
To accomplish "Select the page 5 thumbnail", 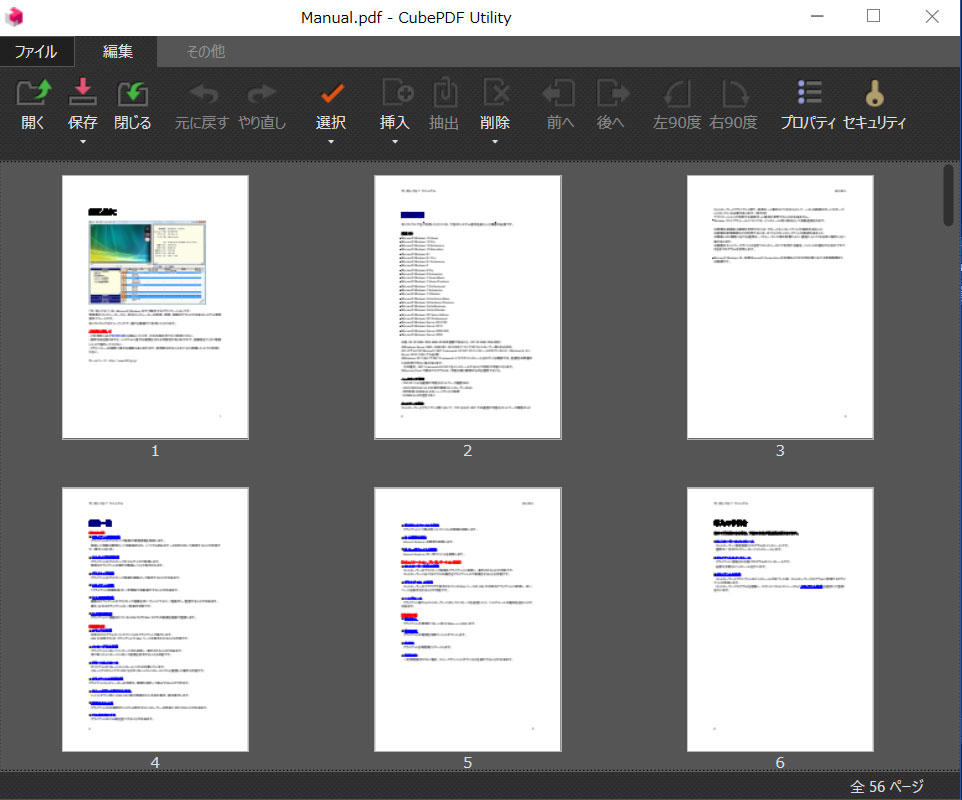I will pyautogui.click(x=467, y=619).
